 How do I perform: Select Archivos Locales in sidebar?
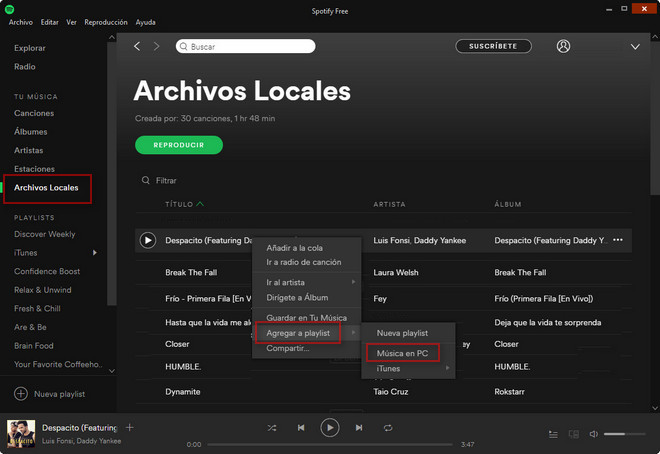coord(46,188)
